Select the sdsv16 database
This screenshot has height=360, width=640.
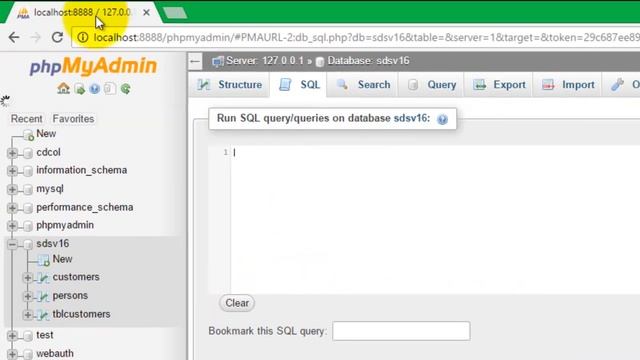click(x=53, y=244)
